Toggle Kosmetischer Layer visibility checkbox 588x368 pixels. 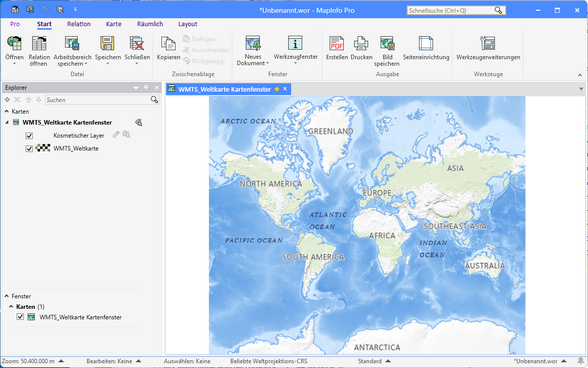pyautogui.click(x=29, y=135)
